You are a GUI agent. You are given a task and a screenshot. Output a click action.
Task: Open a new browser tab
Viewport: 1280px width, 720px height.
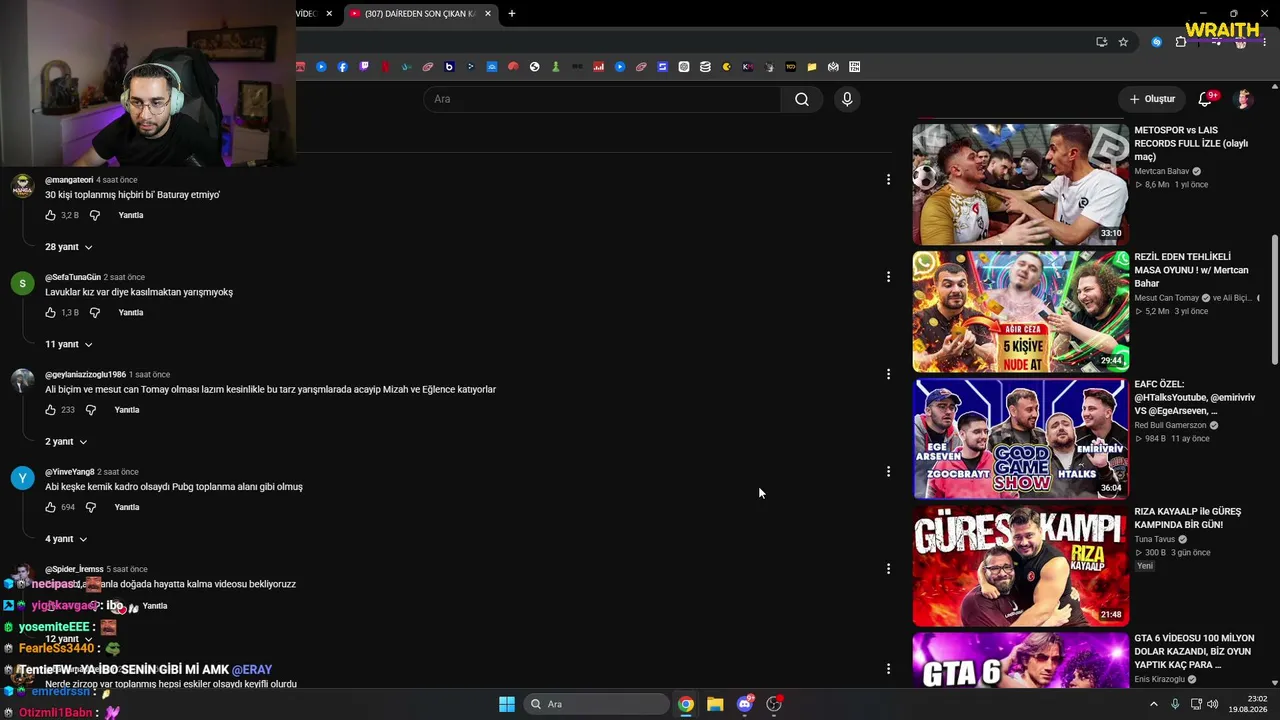[x=512, y=14]
